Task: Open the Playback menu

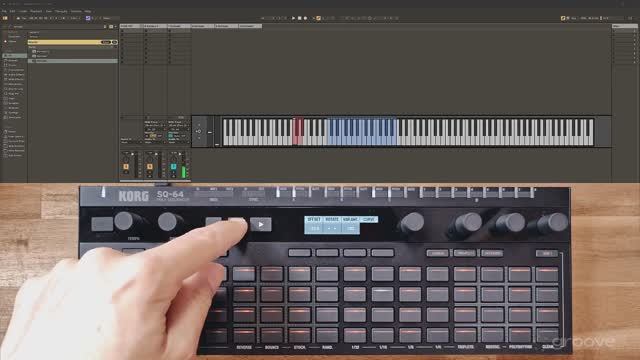Action: (x=36, y=11)
